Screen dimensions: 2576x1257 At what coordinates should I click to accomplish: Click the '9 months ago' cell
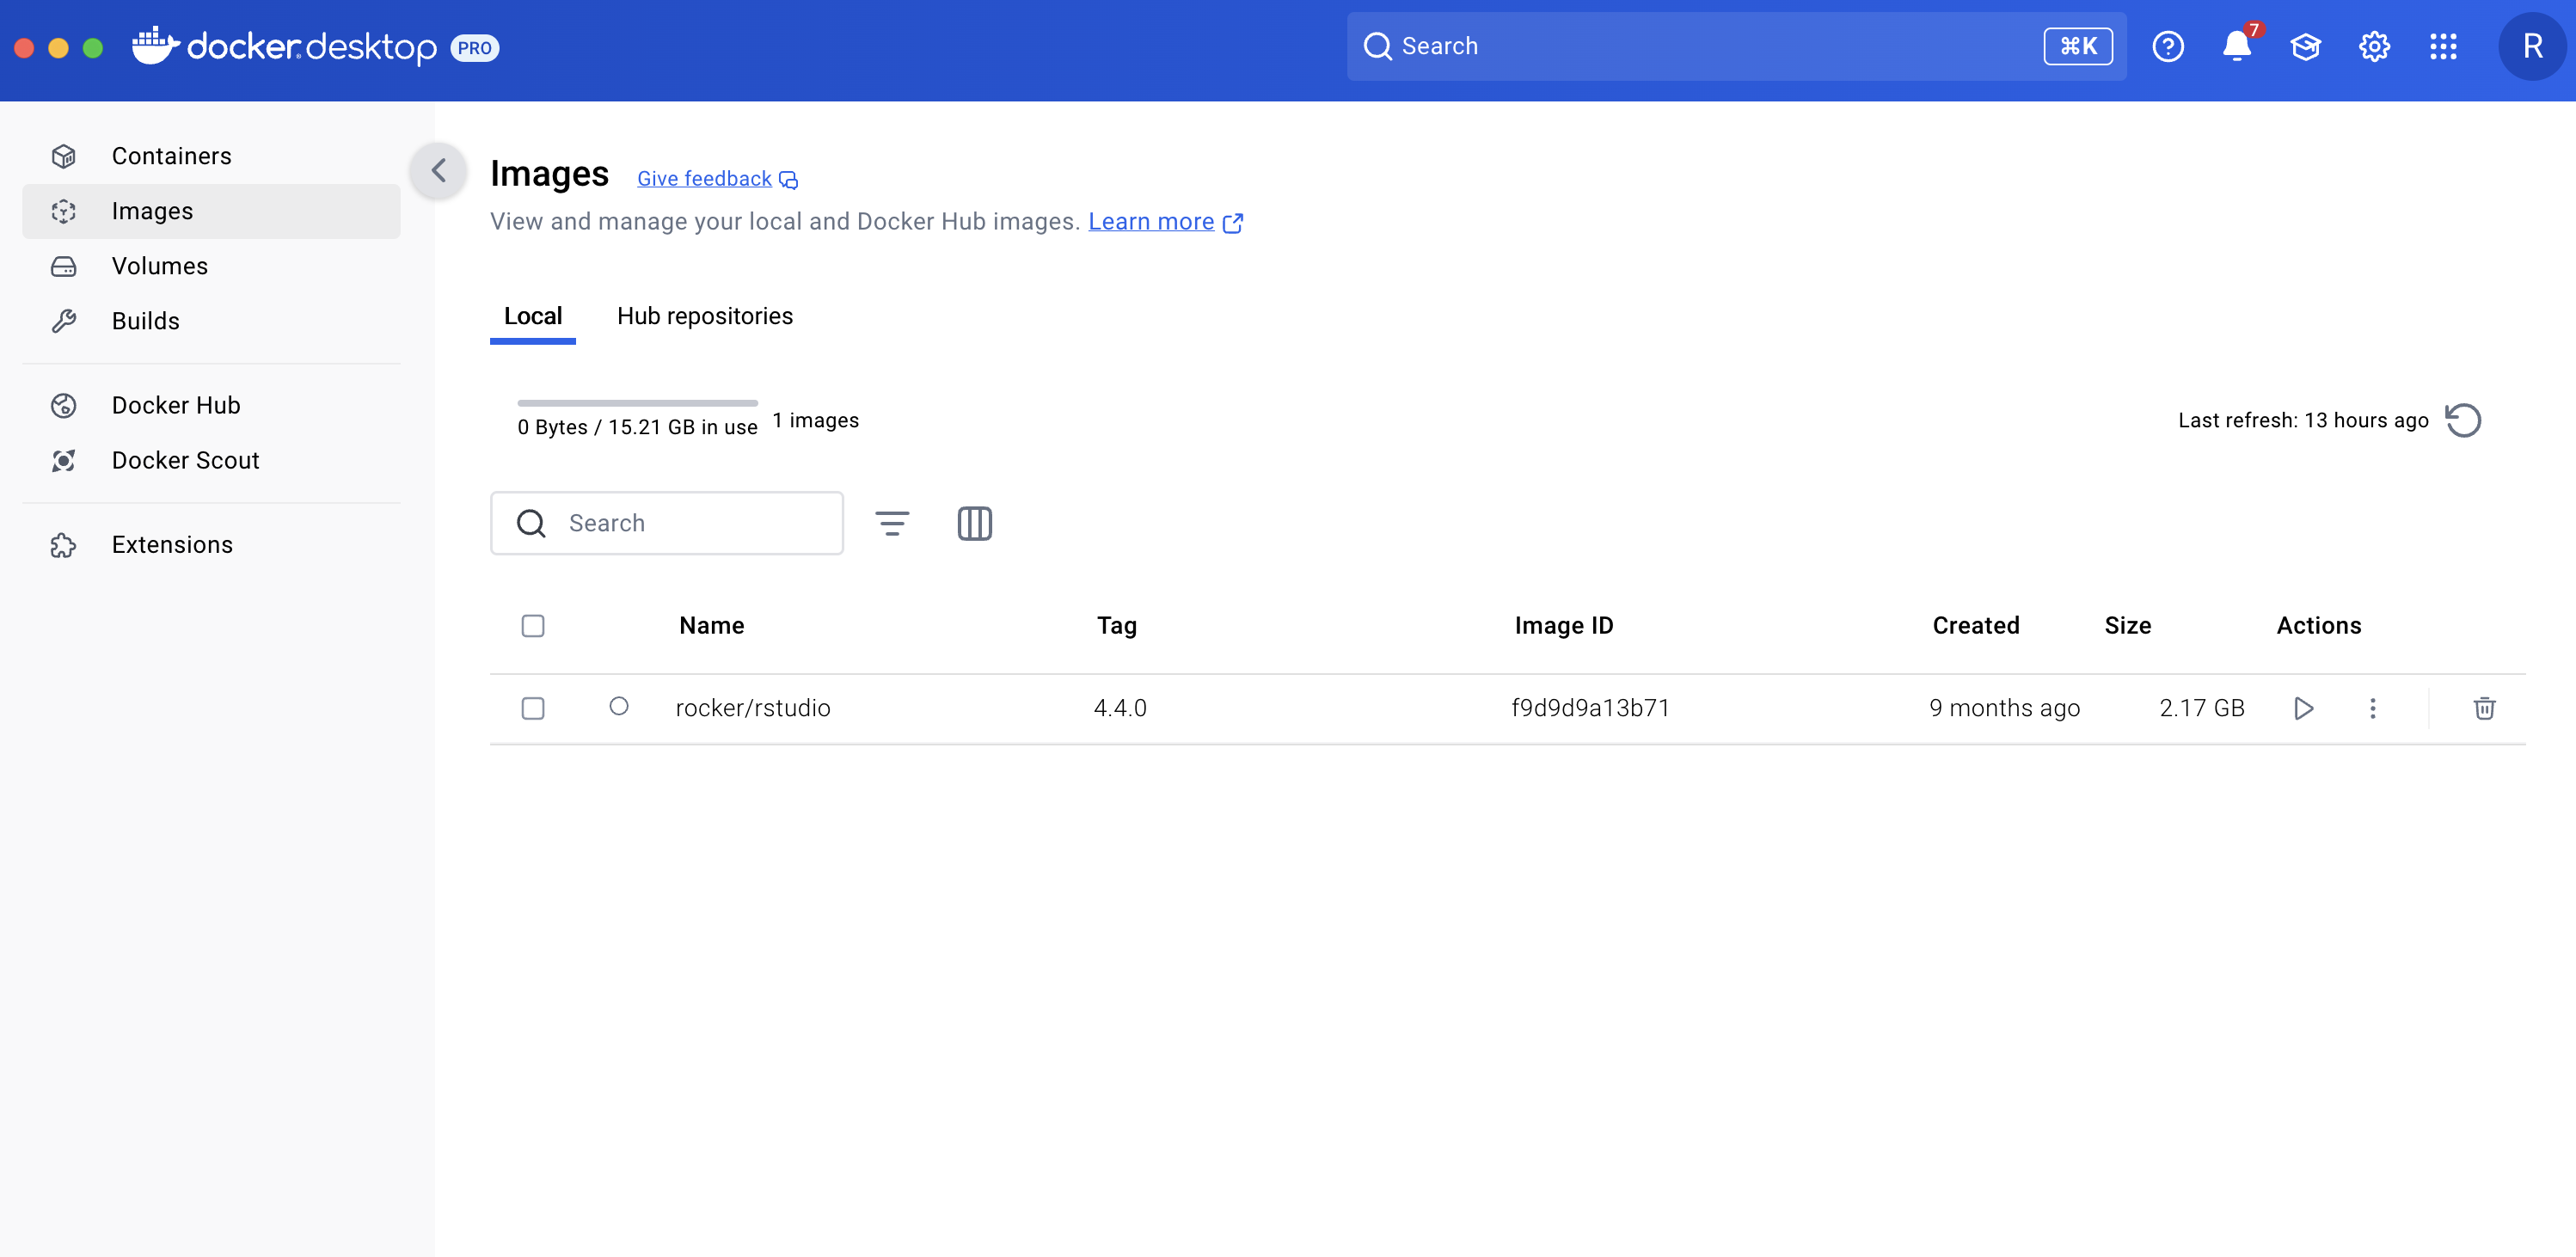point(2004,708)
